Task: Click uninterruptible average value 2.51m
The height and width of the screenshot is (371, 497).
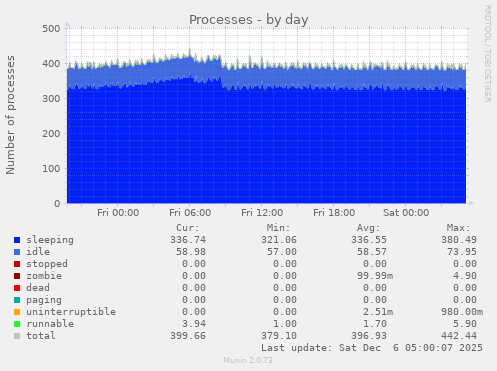Action: [378, 312]
